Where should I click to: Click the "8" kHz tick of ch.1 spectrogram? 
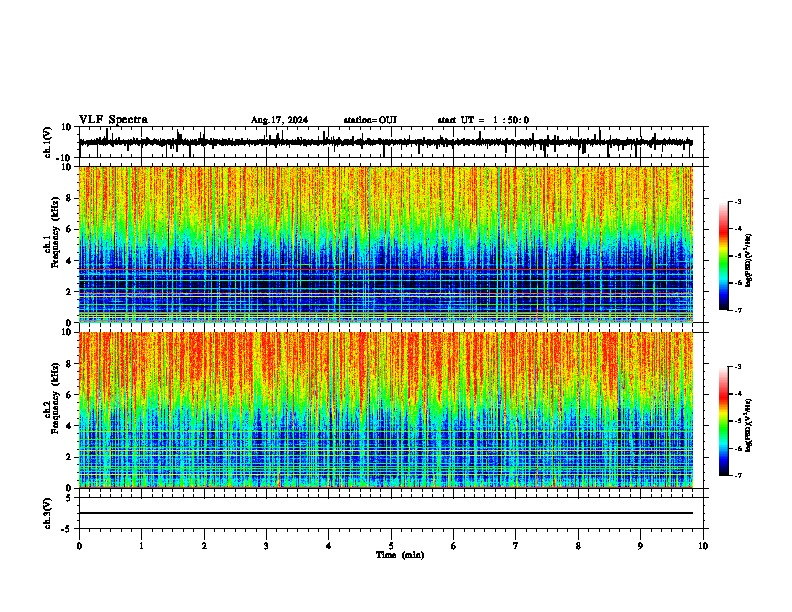click(x=70, y=198)
